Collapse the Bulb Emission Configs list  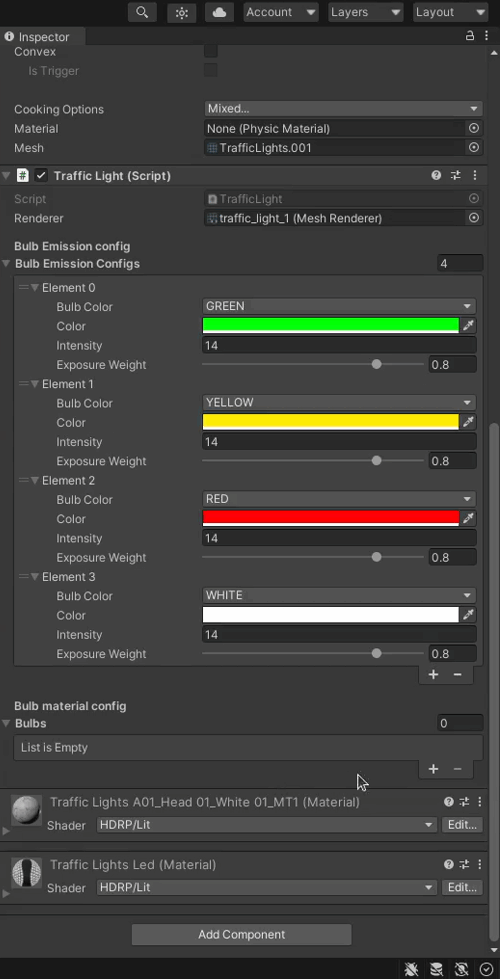[x=6, y=263]
